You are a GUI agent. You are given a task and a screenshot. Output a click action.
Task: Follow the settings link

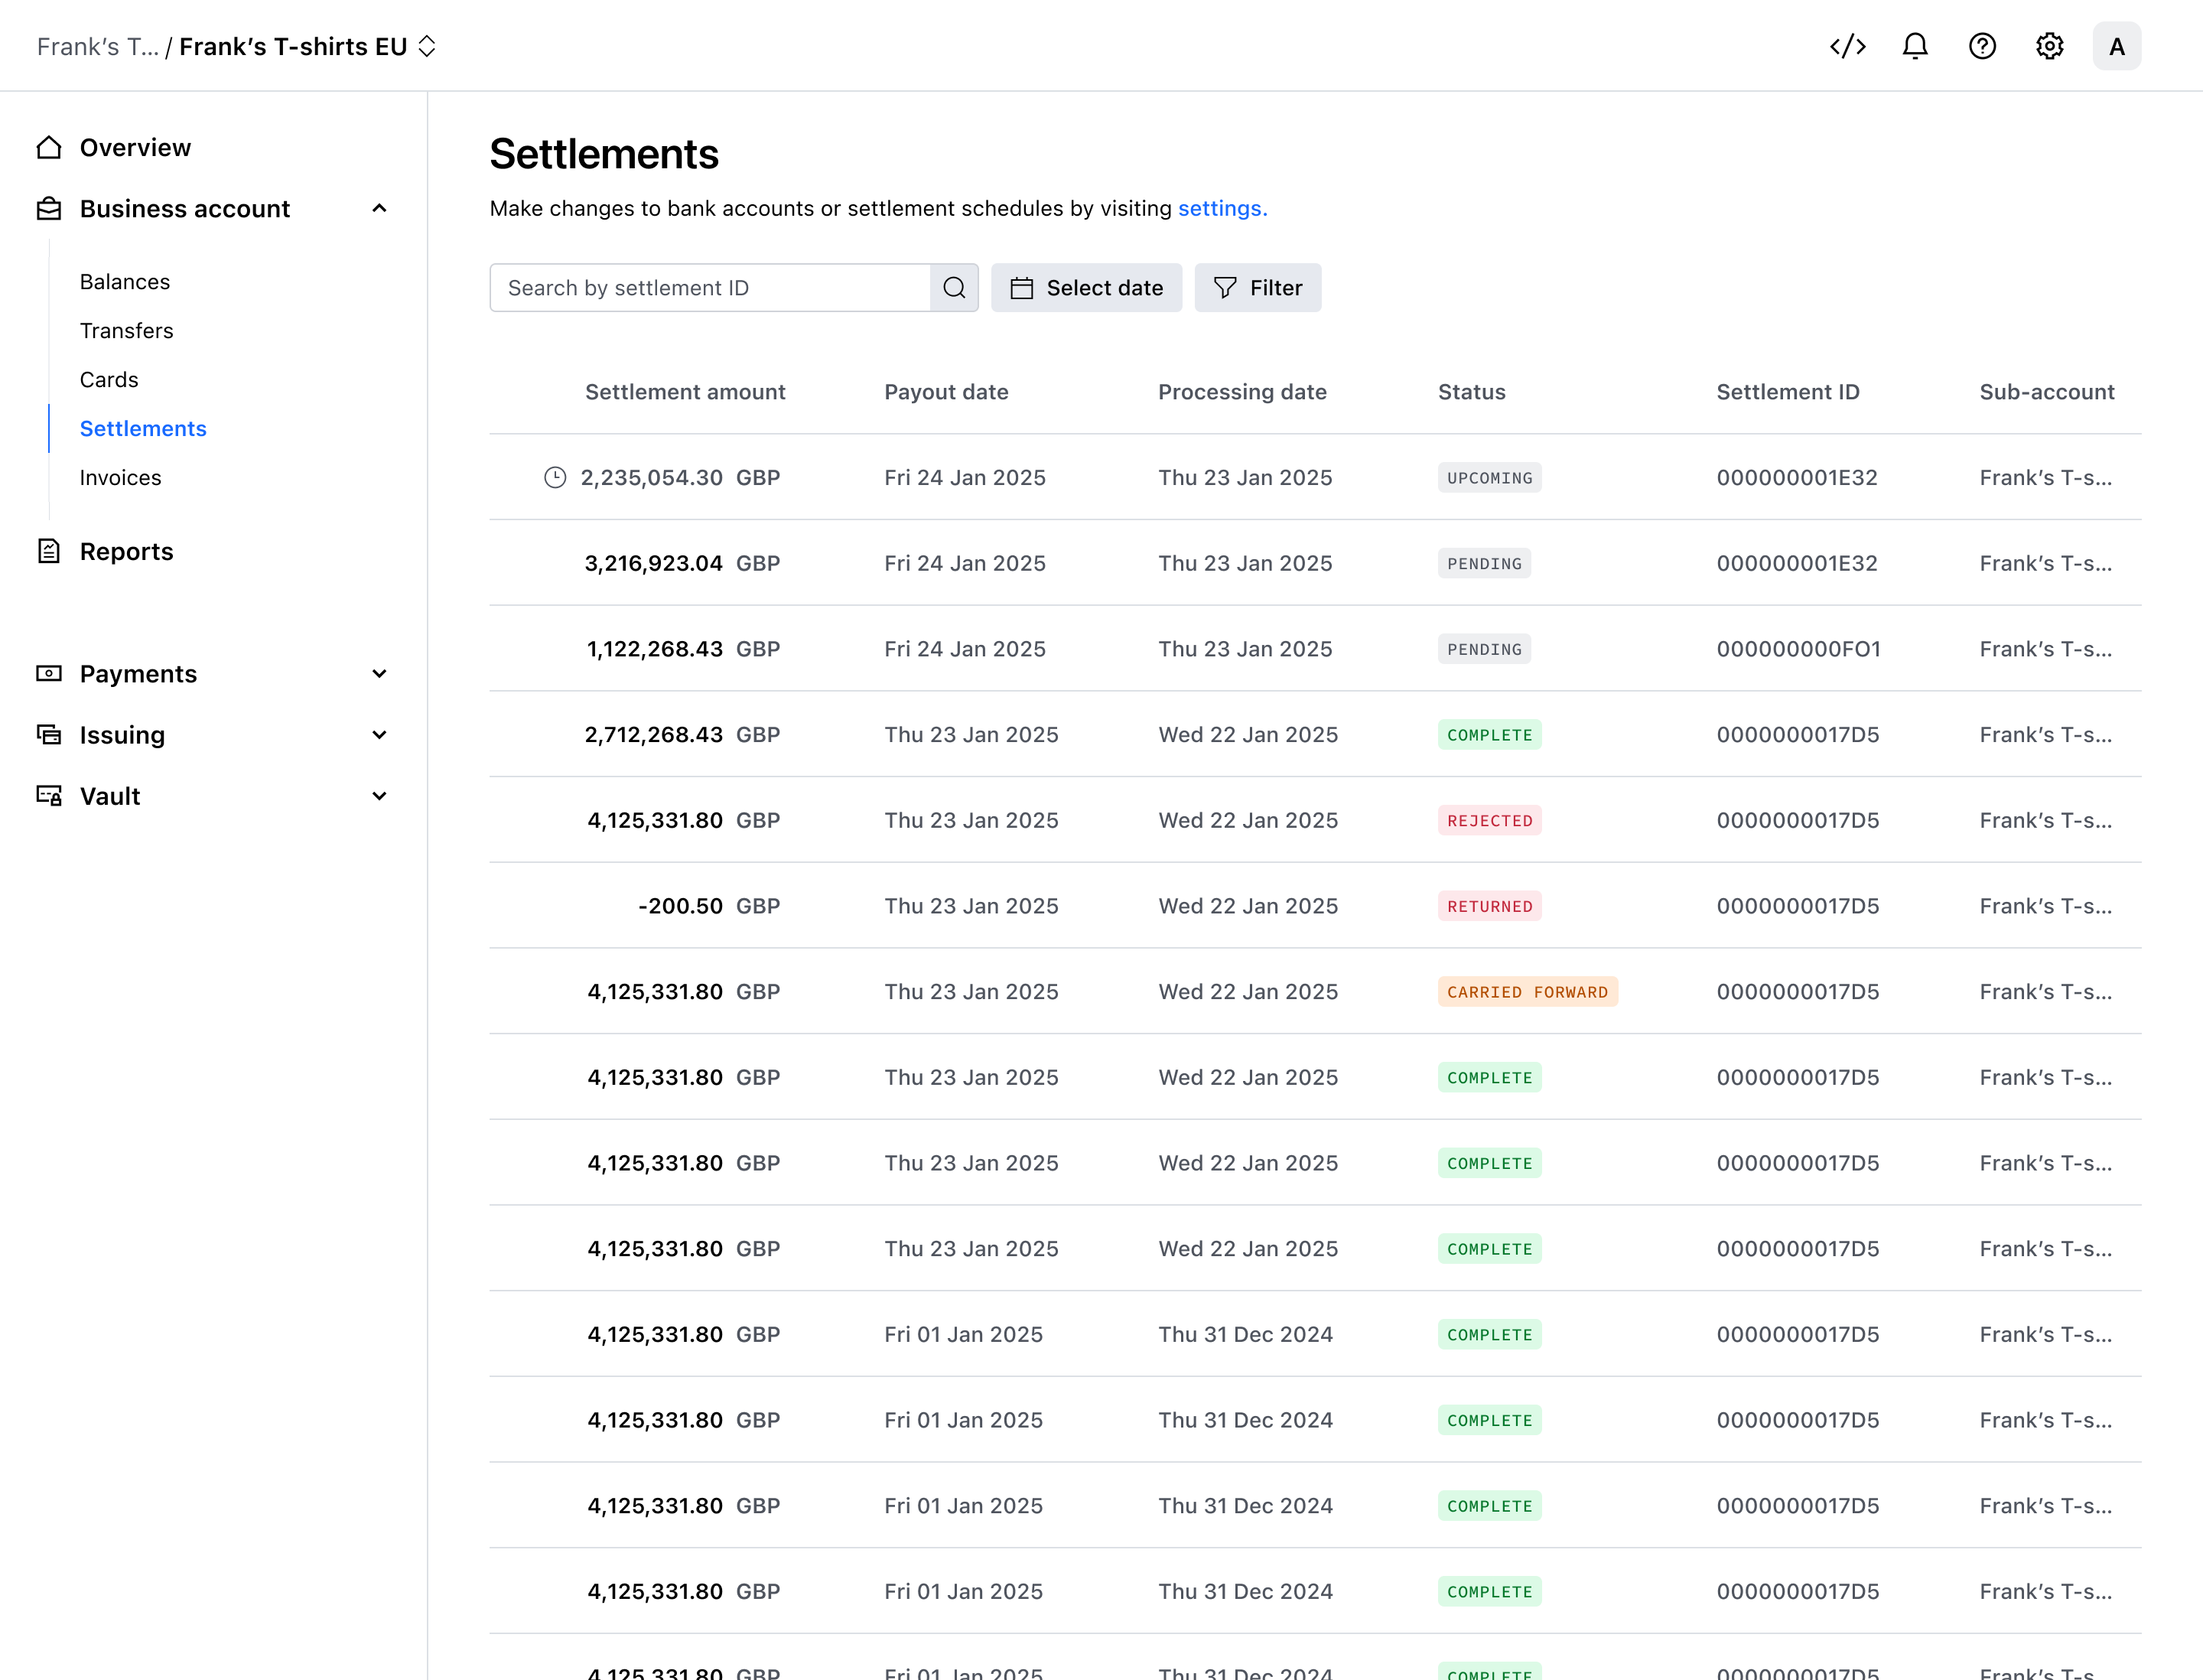pyautogui.click(x=1222, y=208)
